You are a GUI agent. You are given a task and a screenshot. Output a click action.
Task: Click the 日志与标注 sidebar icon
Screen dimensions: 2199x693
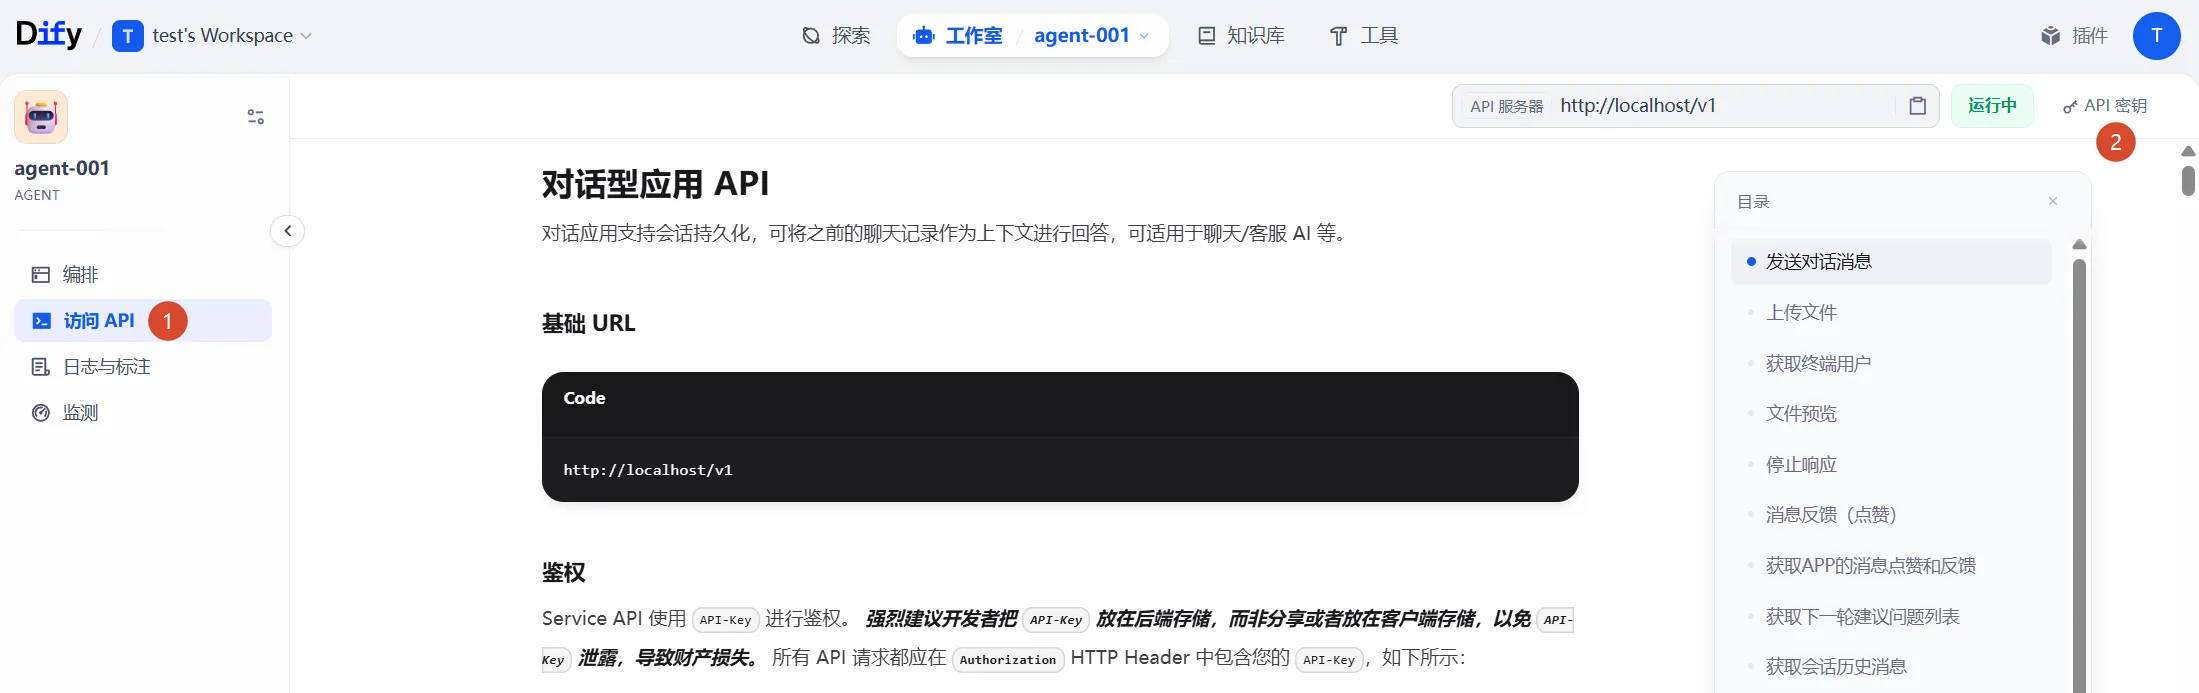pyautogui.click(x=41, y=367)
